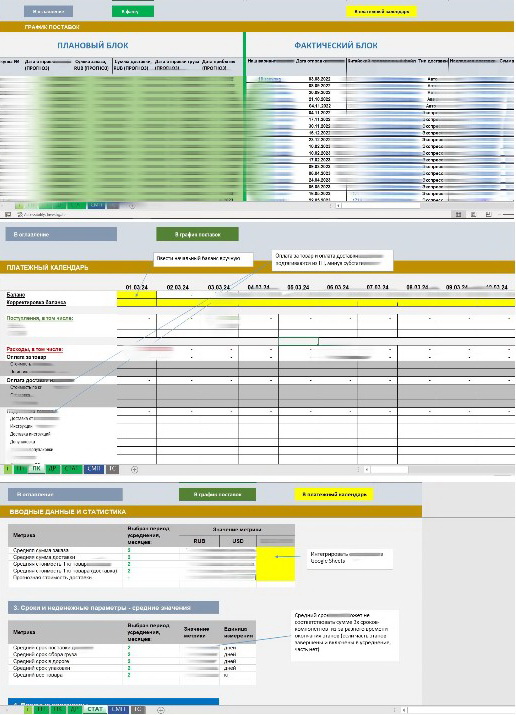Select 'Поступления, в том числе:' row label
Screen dimensions: 516x715
40,318
